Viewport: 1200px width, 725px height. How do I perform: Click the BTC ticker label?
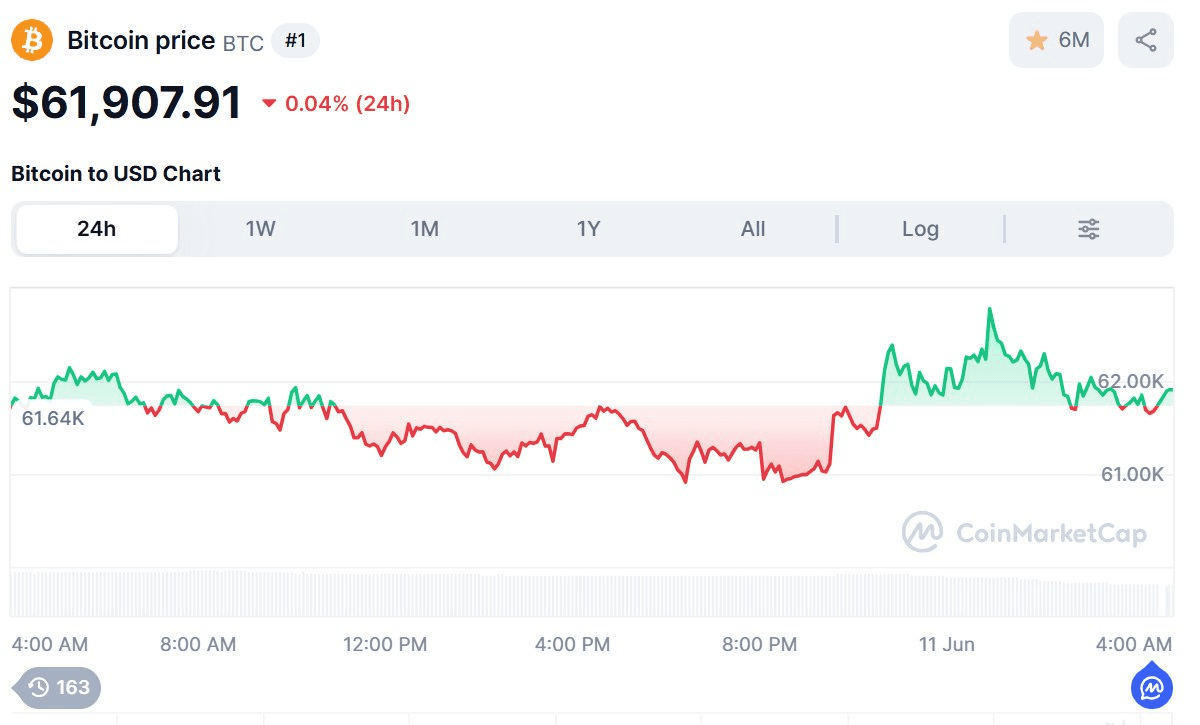tap(243, 43)
